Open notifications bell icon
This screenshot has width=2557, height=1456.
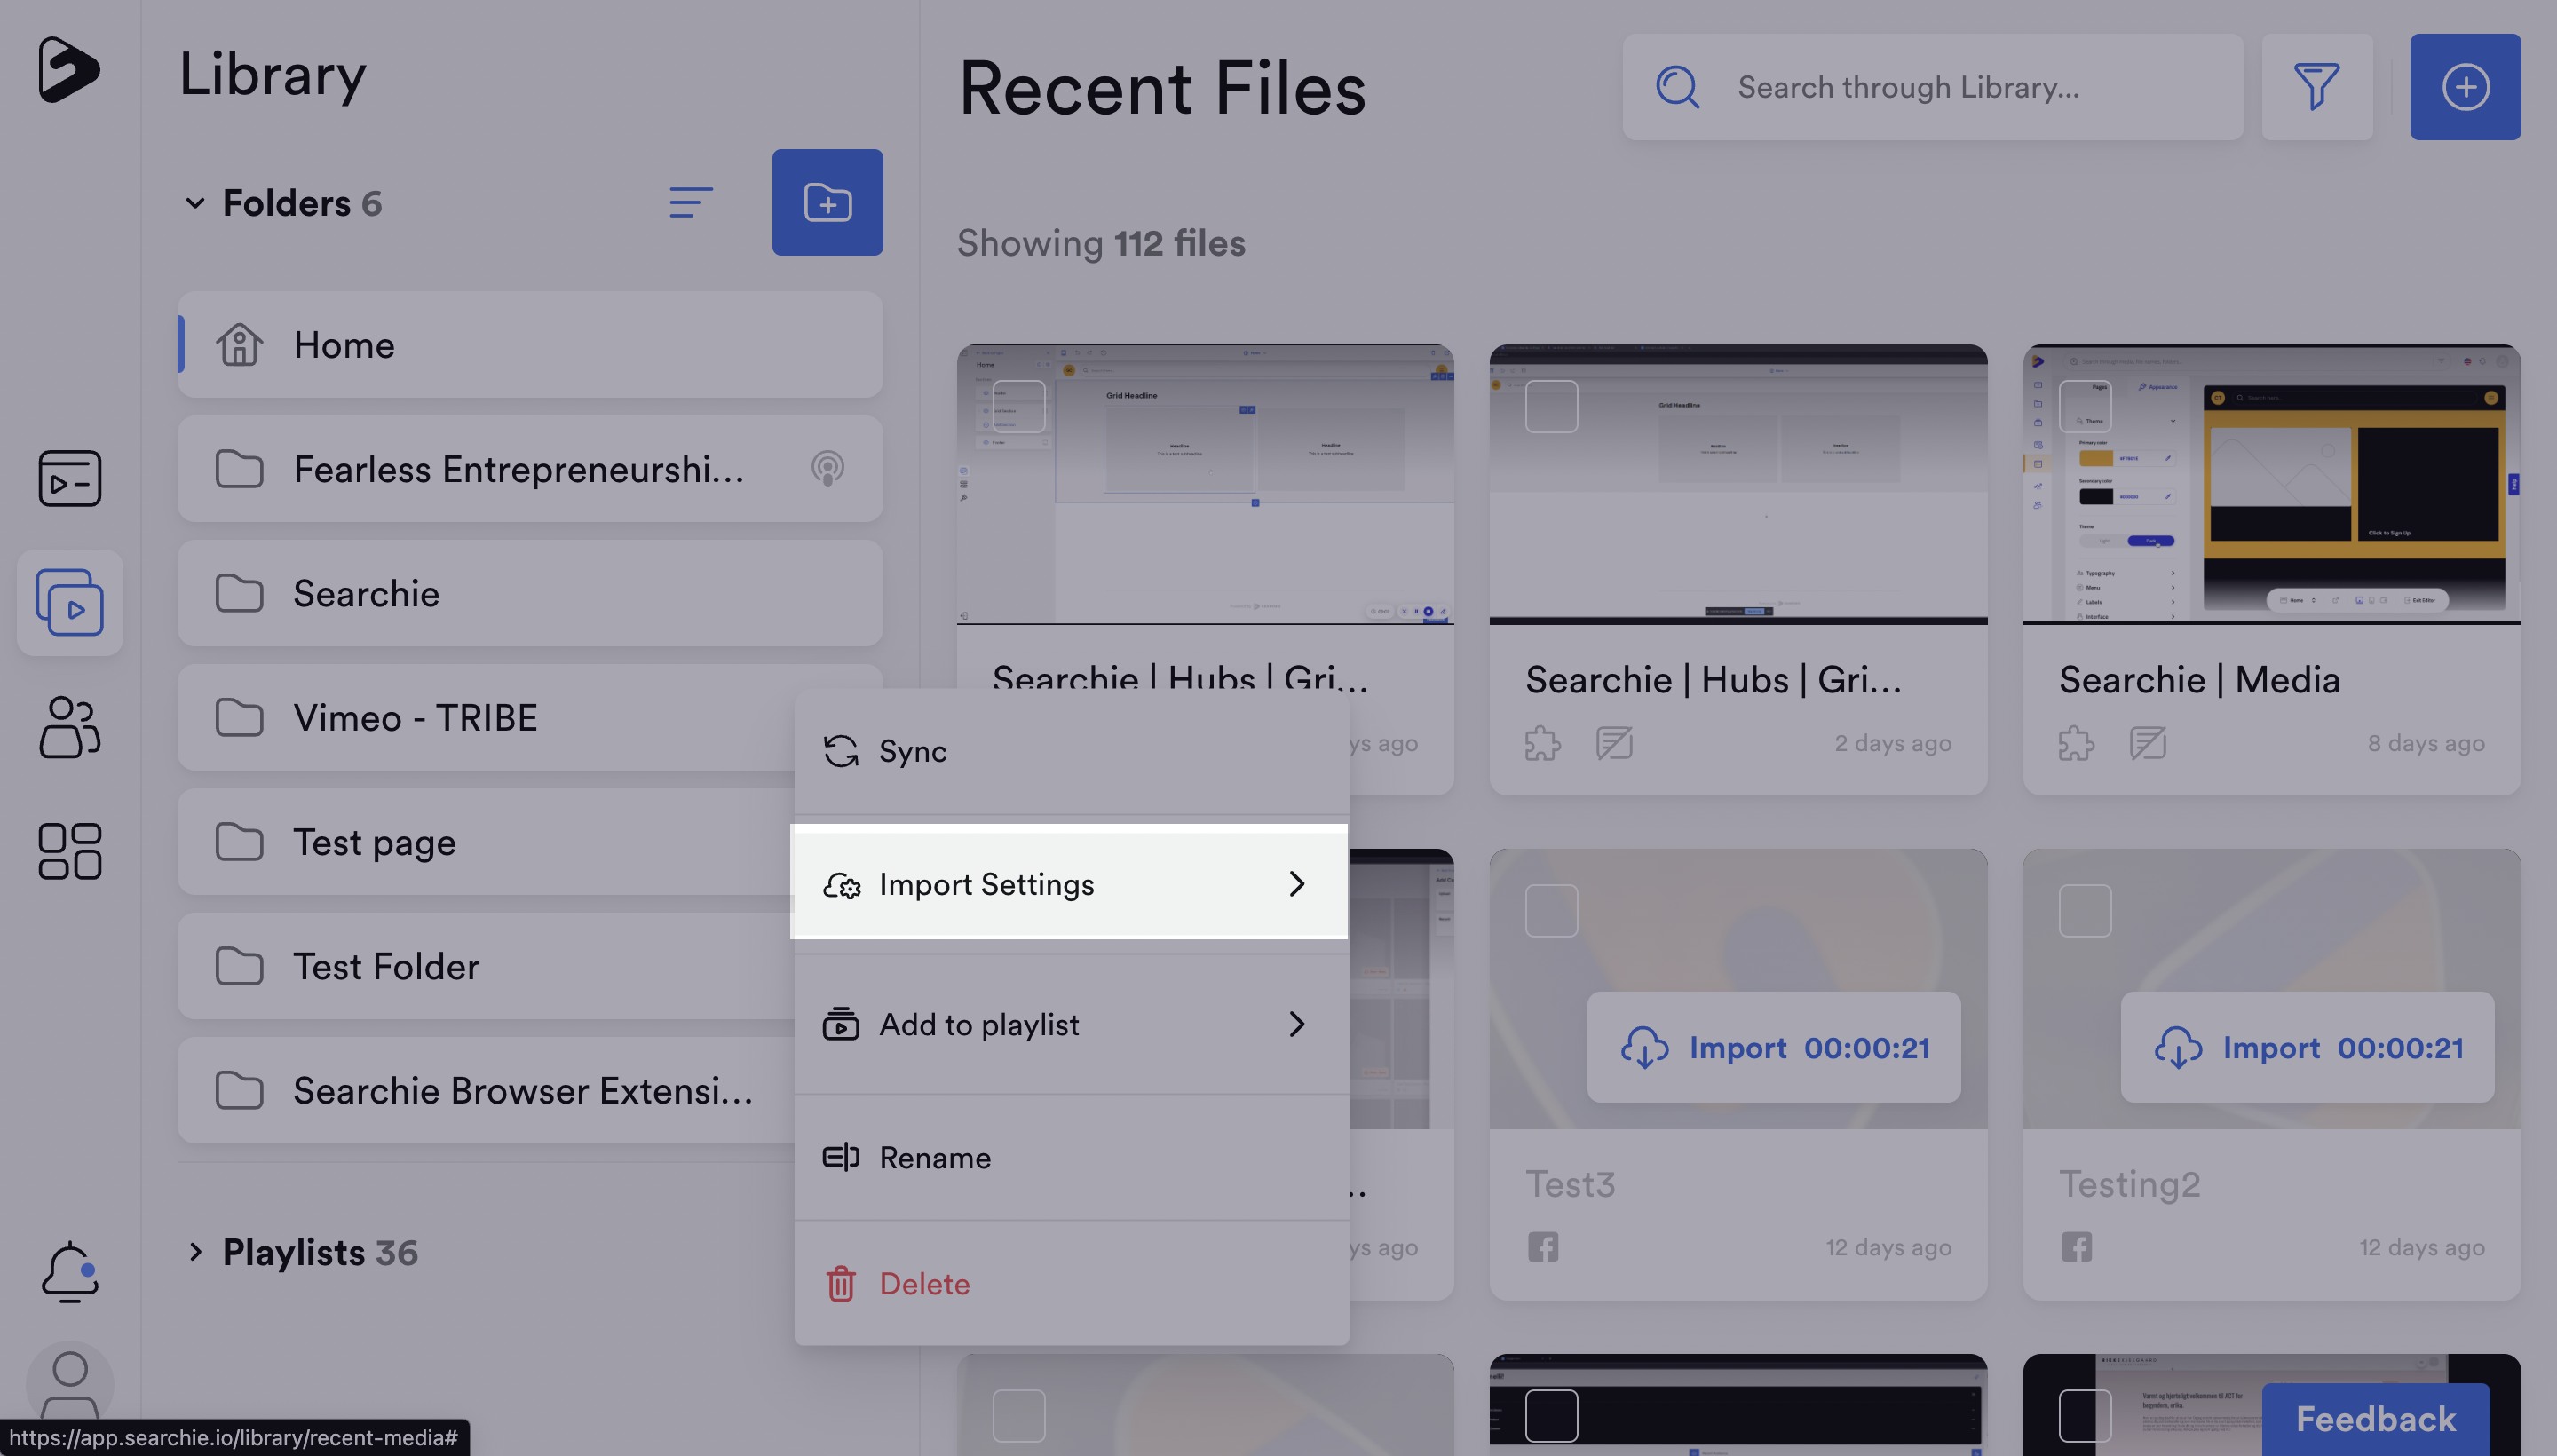click(x=69, y=1271)
